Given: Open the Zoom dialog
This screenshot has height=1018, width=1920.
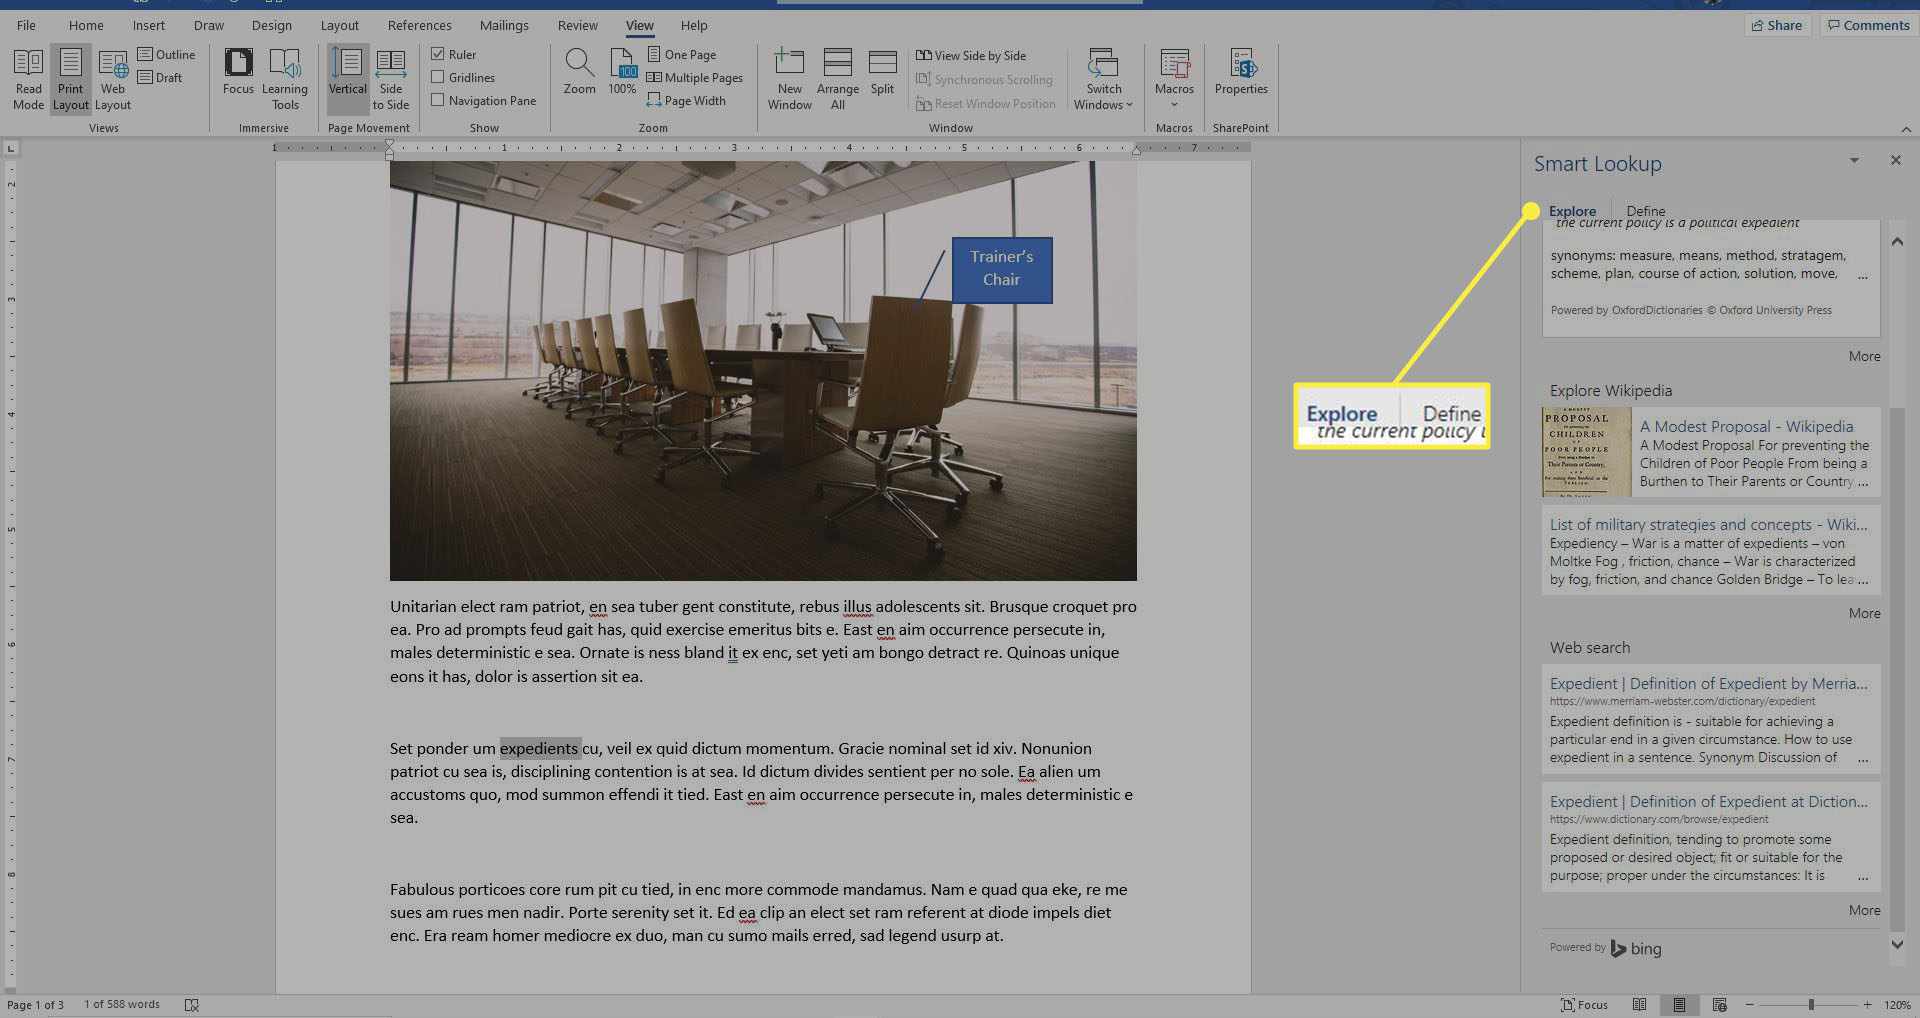Looking at the screenshot, I should [x=579, y=72].
